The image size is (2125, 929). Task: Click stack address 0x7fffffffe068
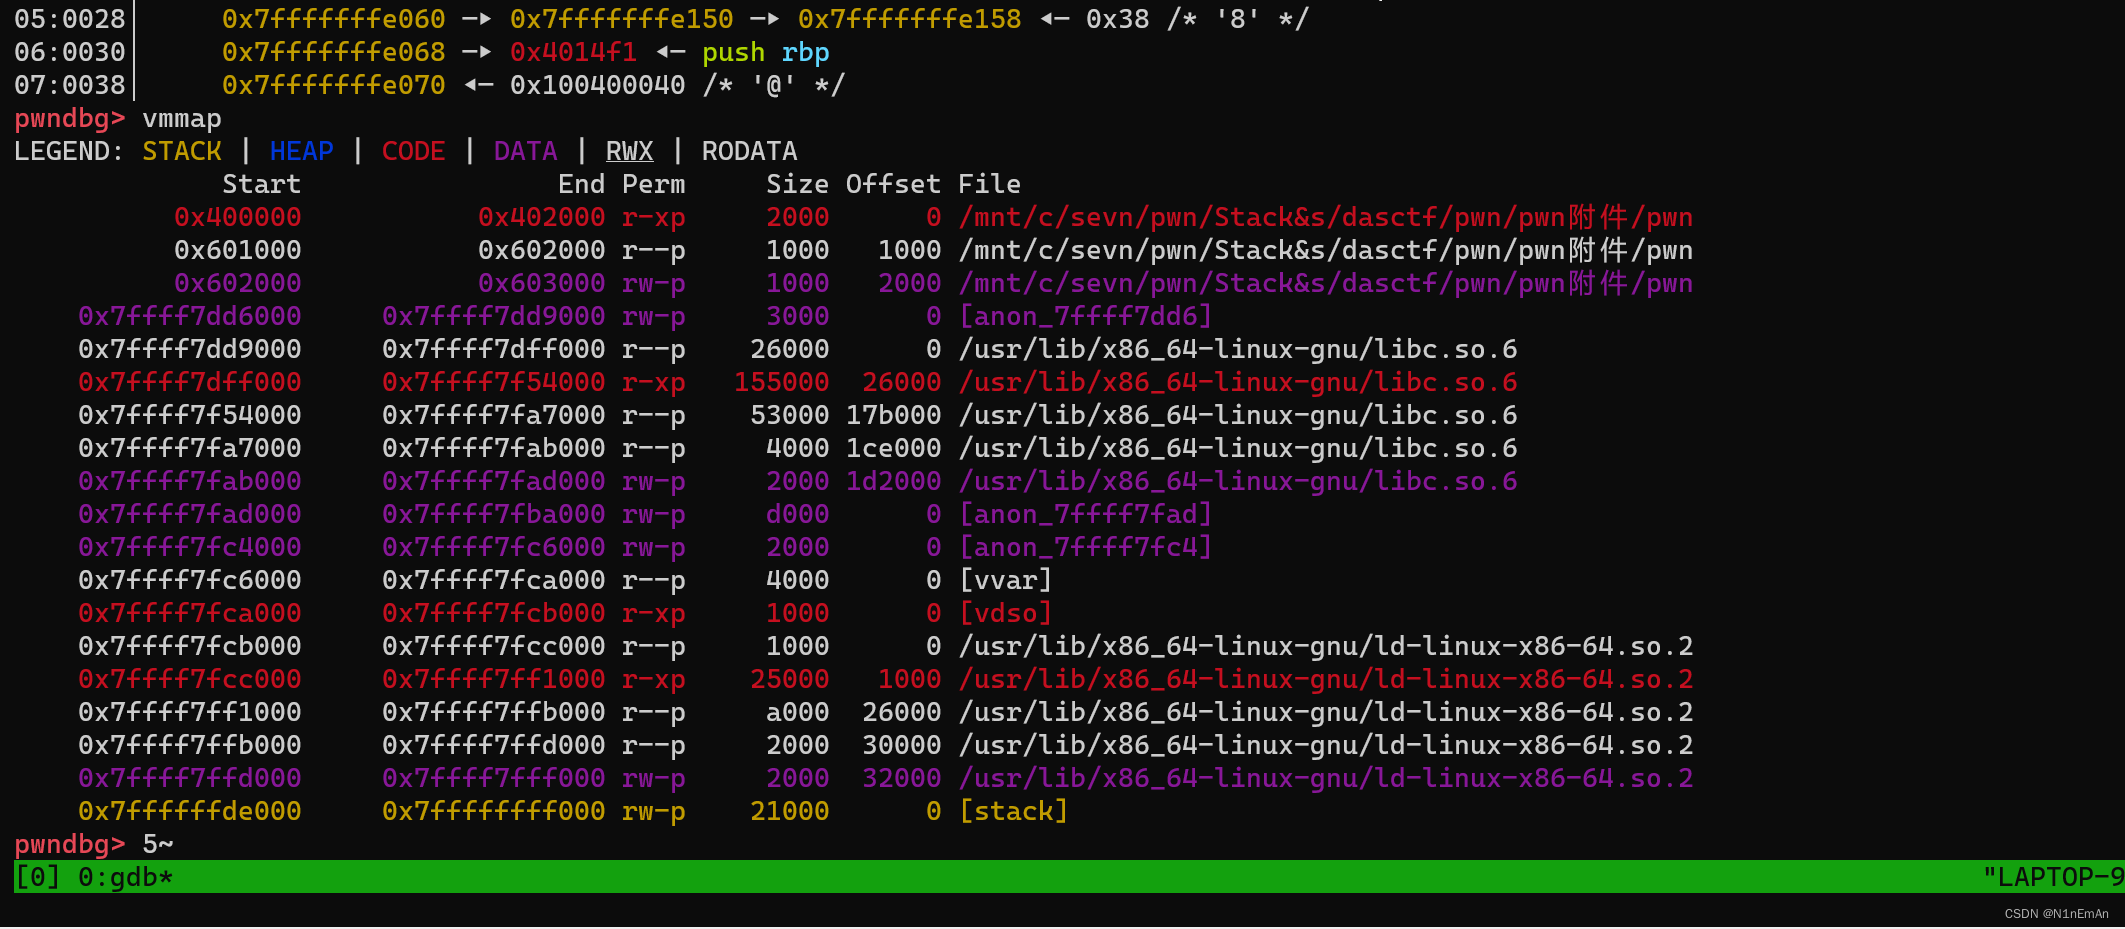pyautogui.click(x=334, y=52)
